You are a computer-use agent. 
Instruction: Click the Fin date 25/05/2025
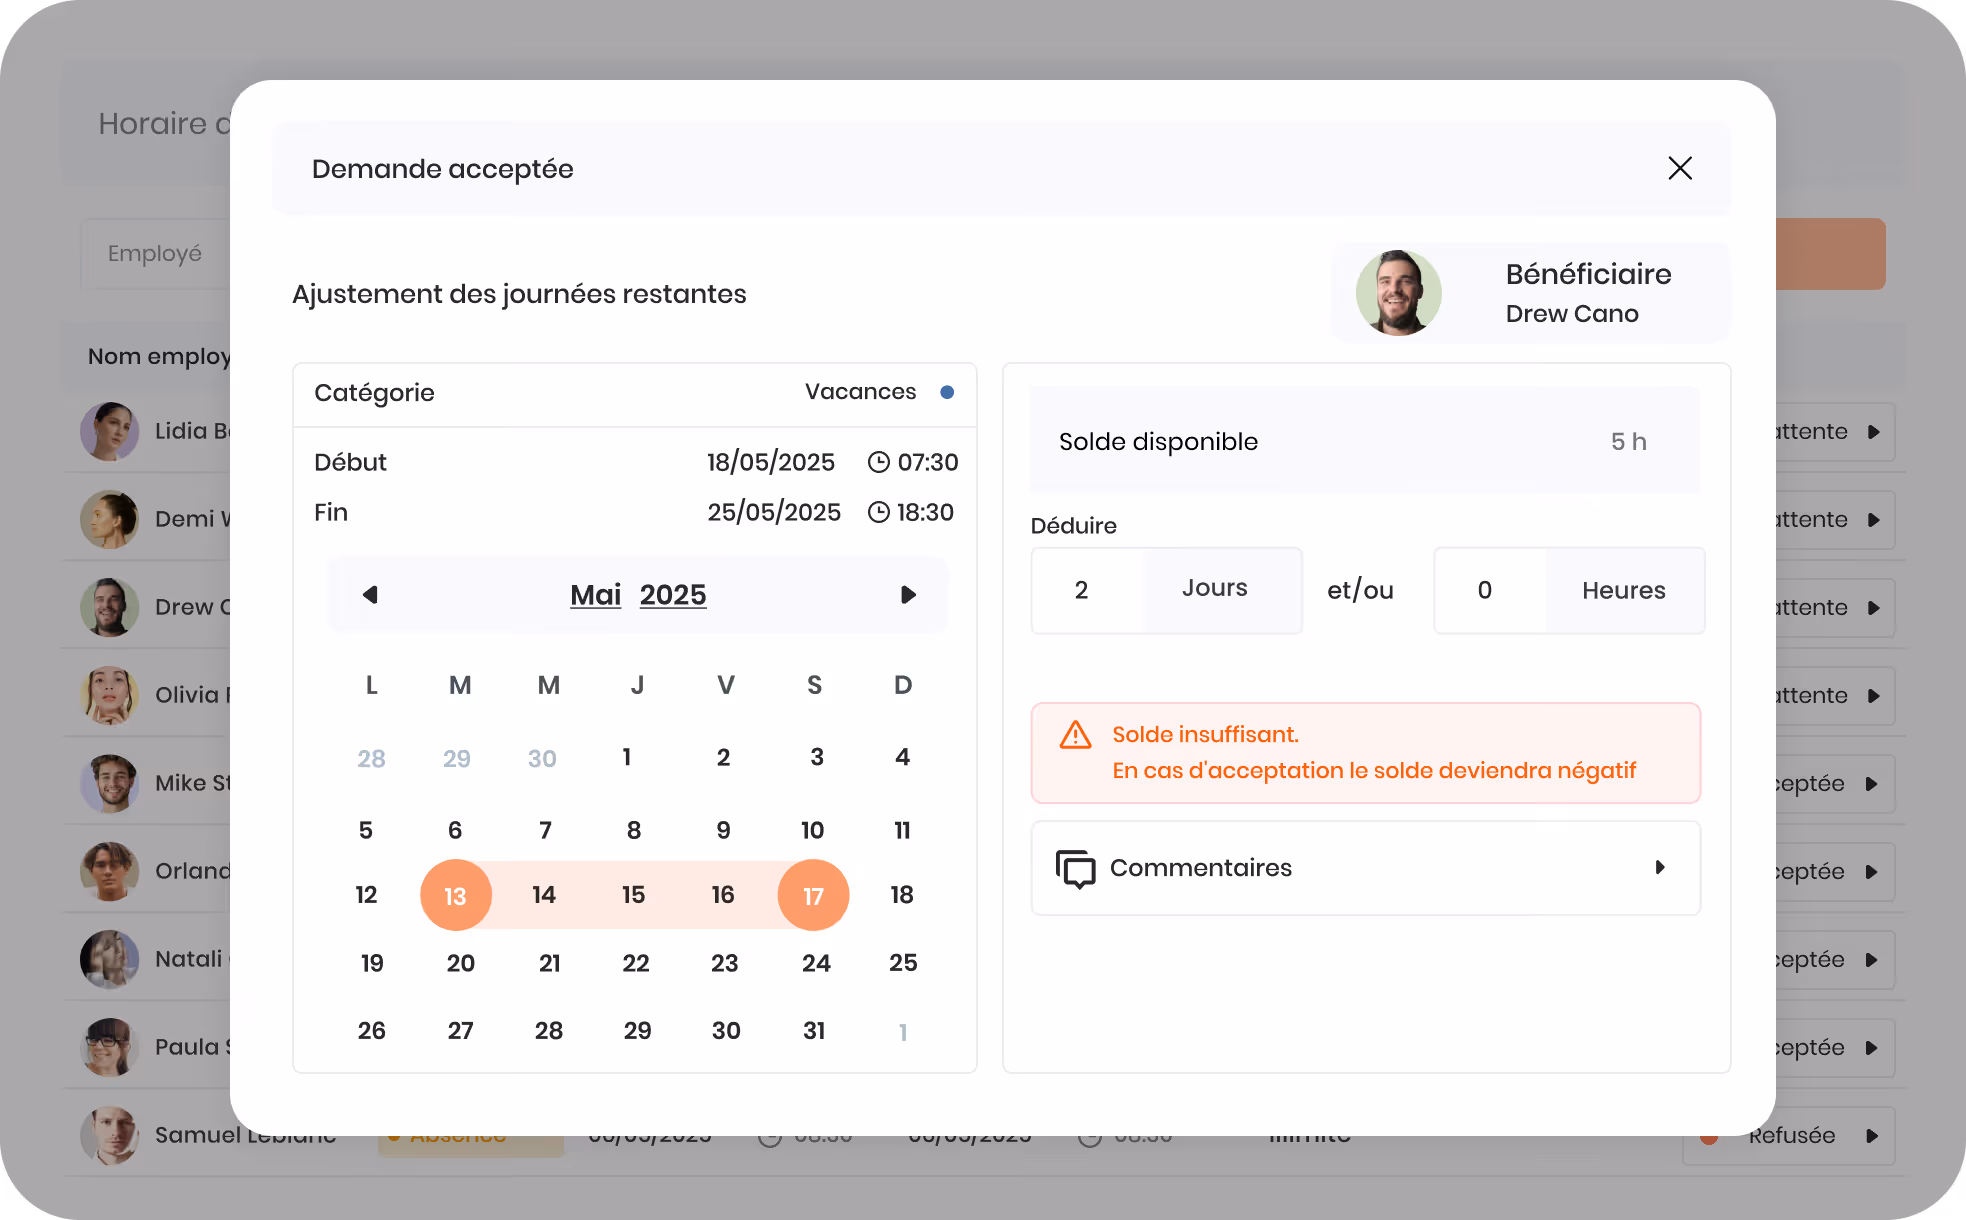coord(774,512)
